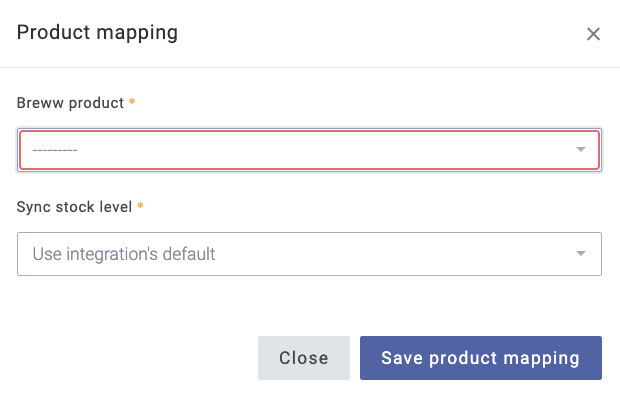Click the asterisk next to Sync stock level
The height and width of the screenshot is (397, 620).
click(x=140, y=206)
